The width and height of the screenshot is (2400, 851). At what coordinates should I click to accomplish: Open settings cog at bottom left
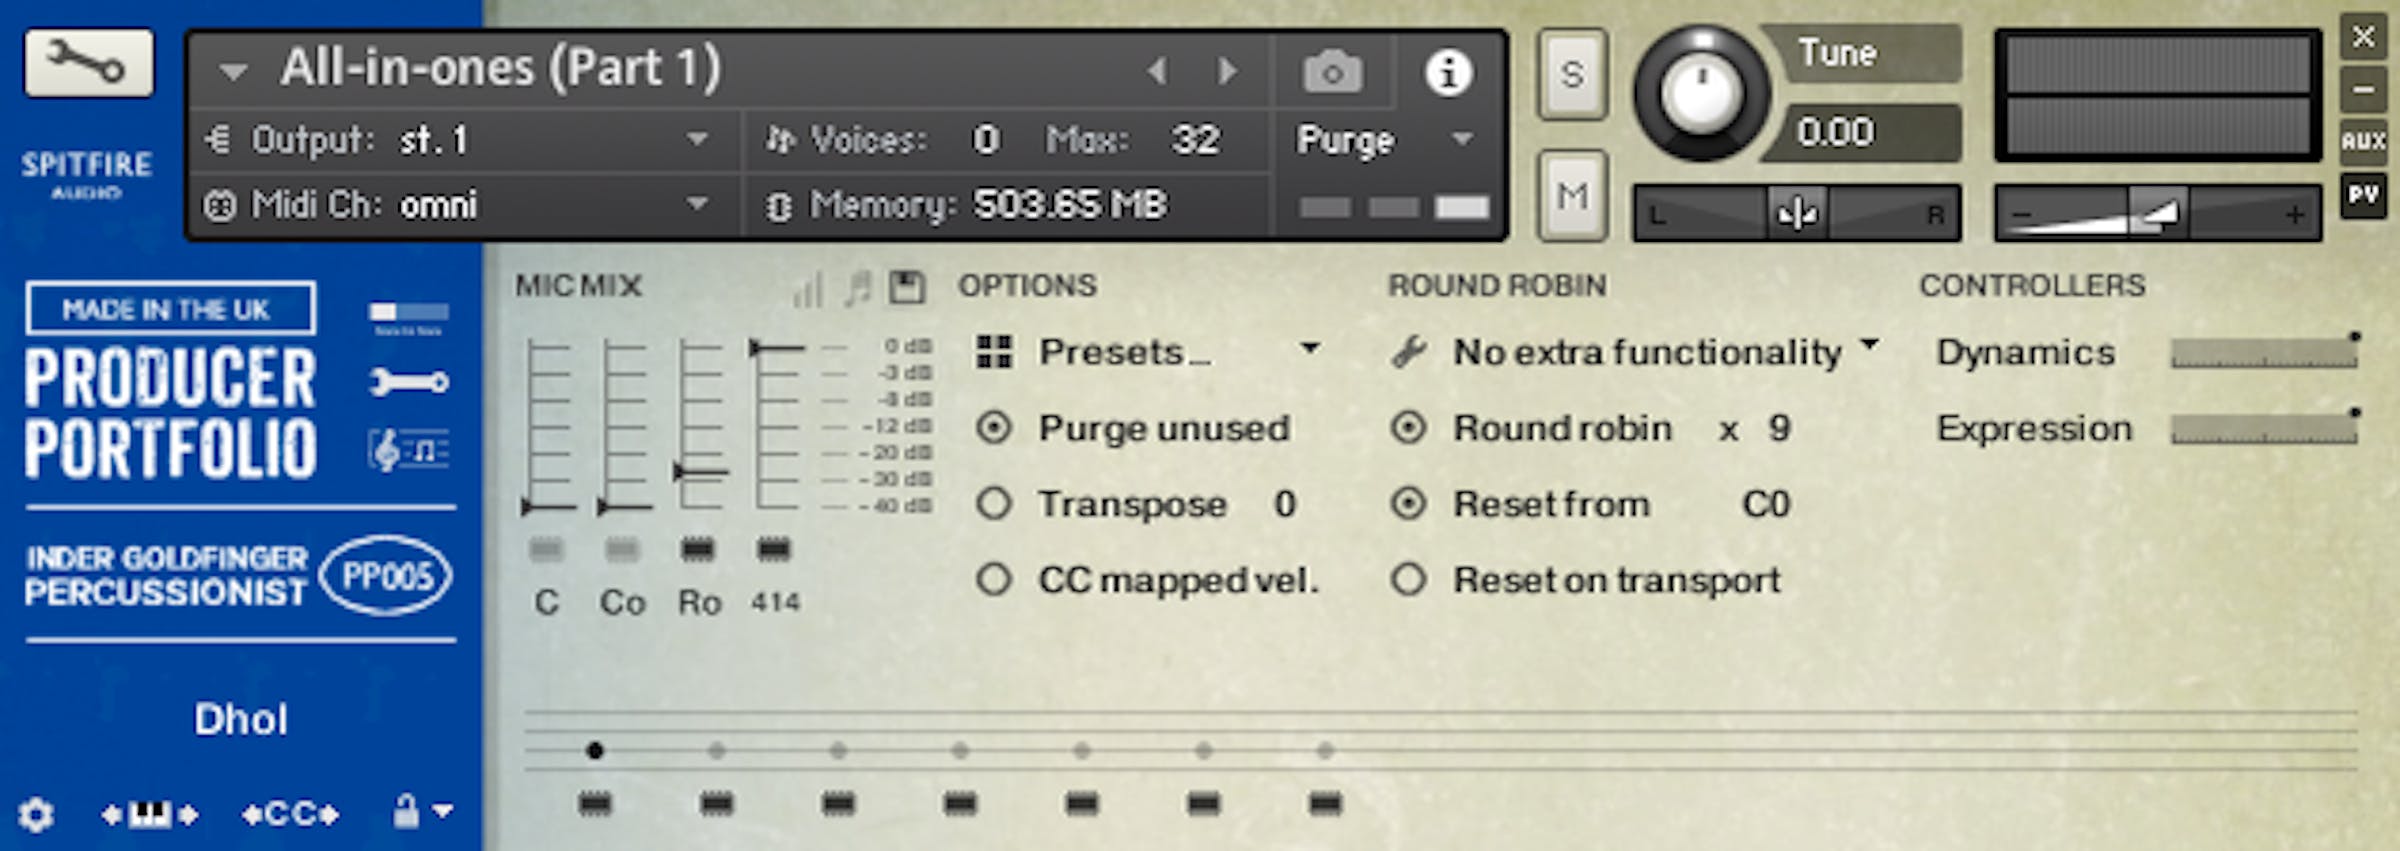tap(37, 814)
